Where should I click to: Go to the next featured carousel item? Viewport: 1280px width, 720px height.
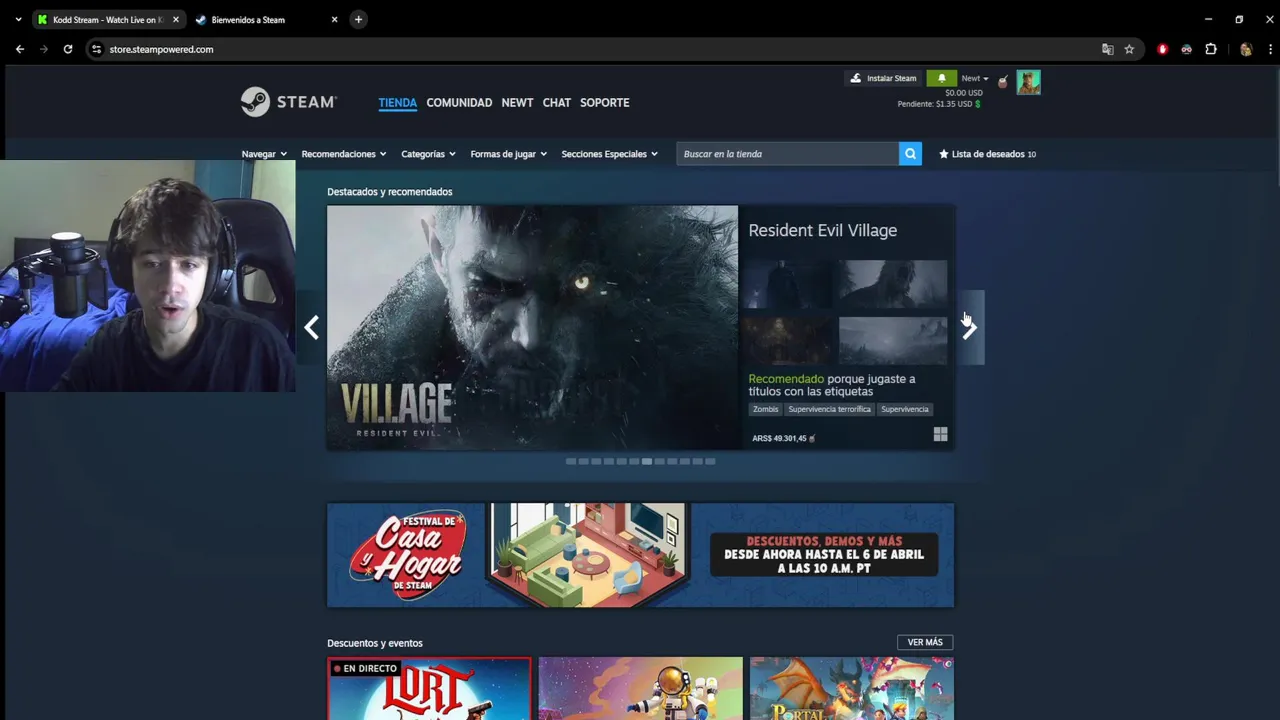(969, 328)
